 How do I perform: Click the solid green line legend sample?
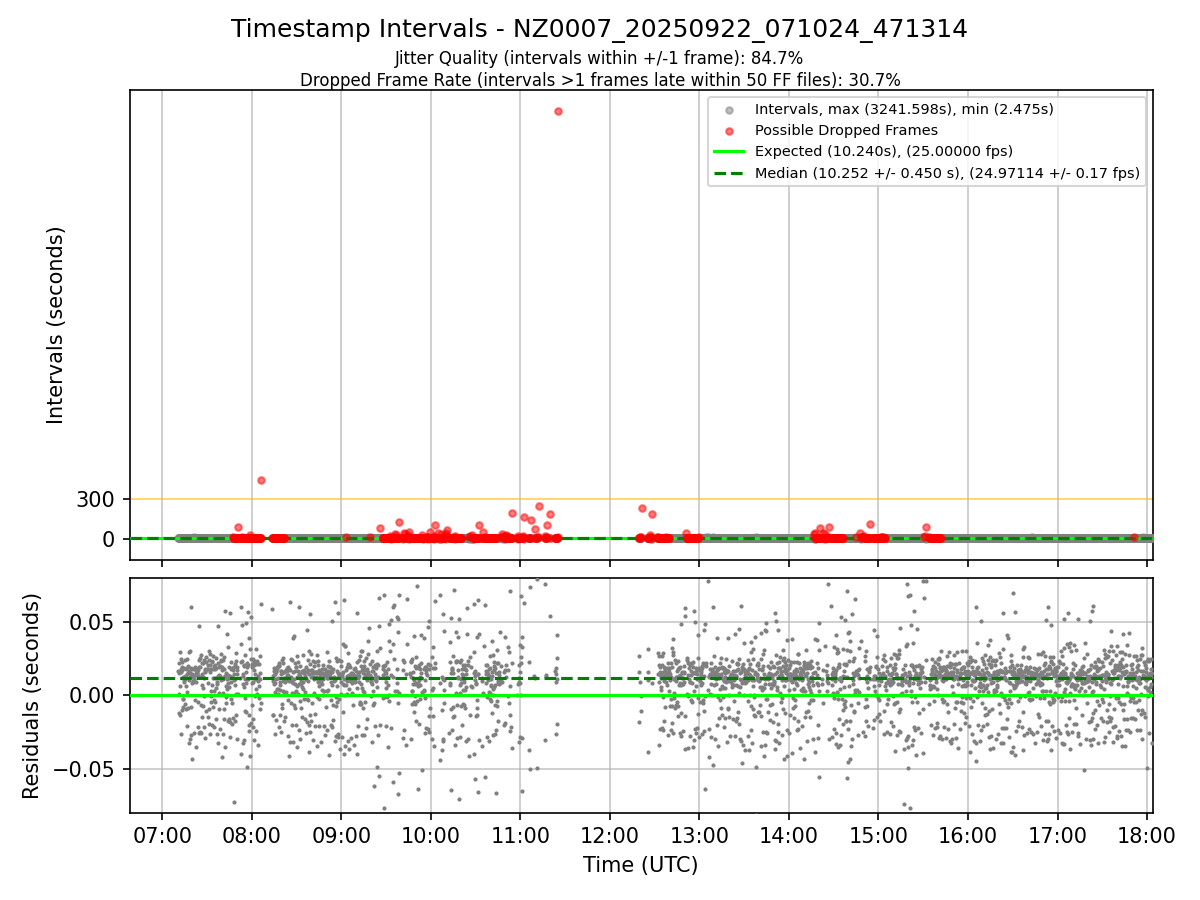[730, 152]
